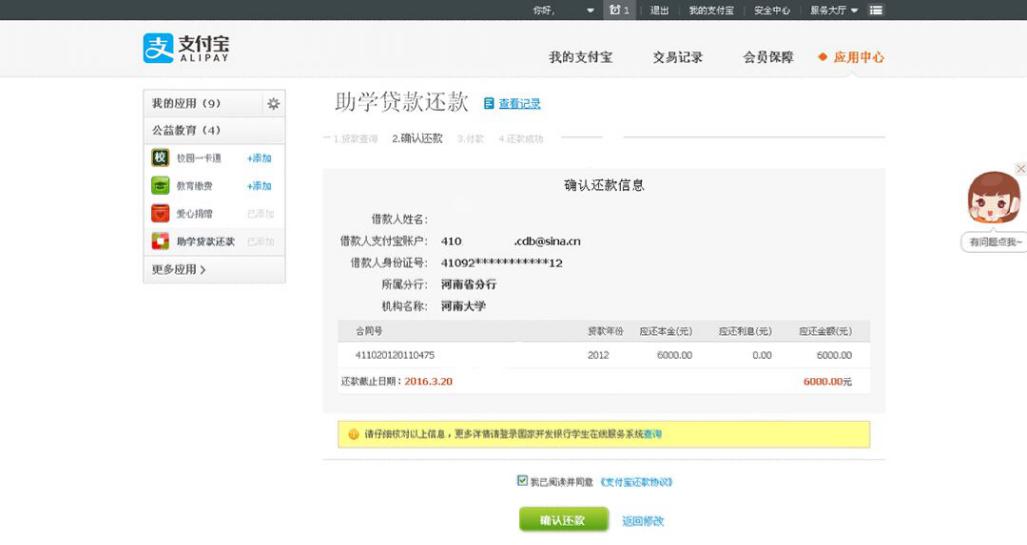Screen dimensions: 1027x545
Task: Switch to the 交易记录 tab
Action: (x=678, y=57)
